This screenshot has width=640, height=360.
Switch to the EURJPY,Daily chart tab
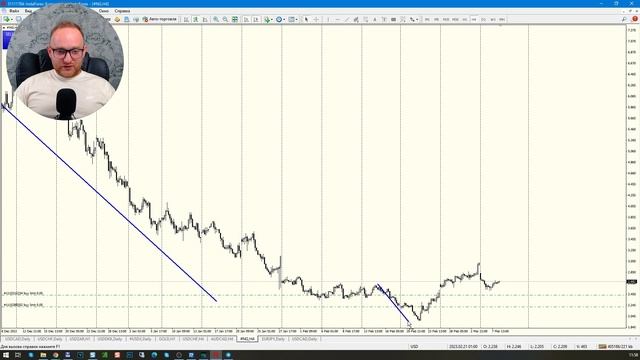[273, 339]
